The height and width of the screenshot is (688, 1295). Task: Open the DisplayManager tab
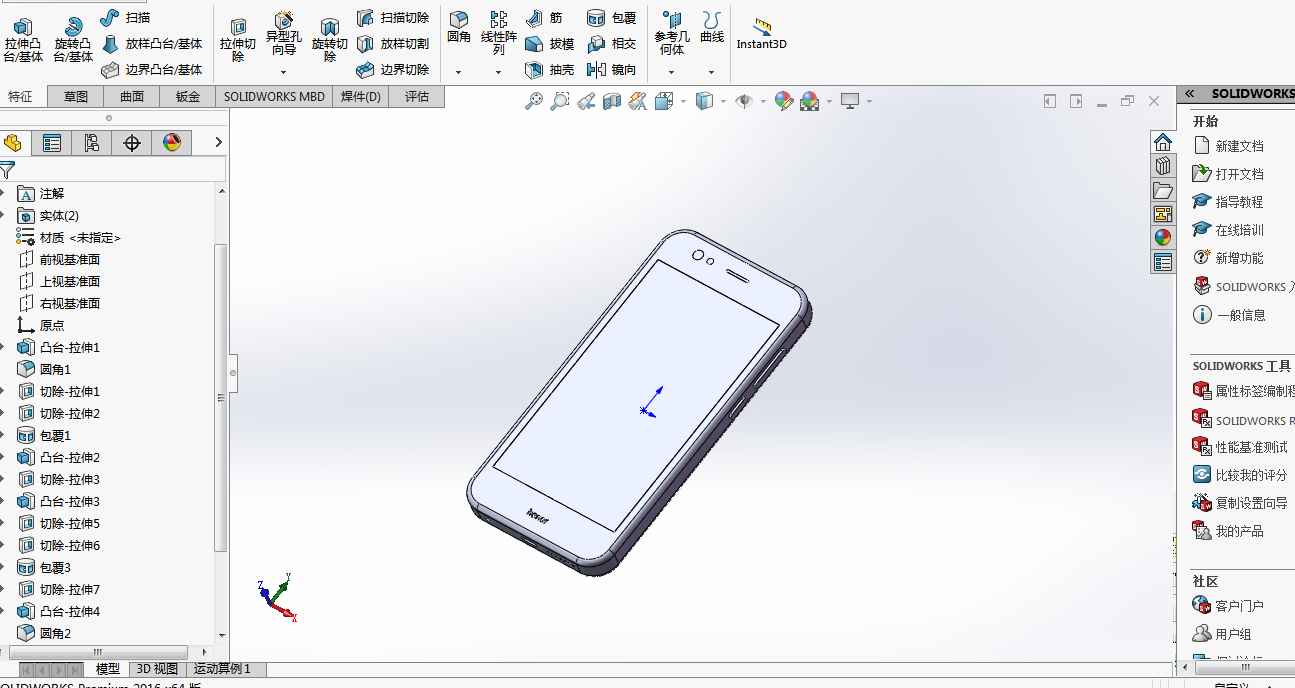(x=172, y=143)
